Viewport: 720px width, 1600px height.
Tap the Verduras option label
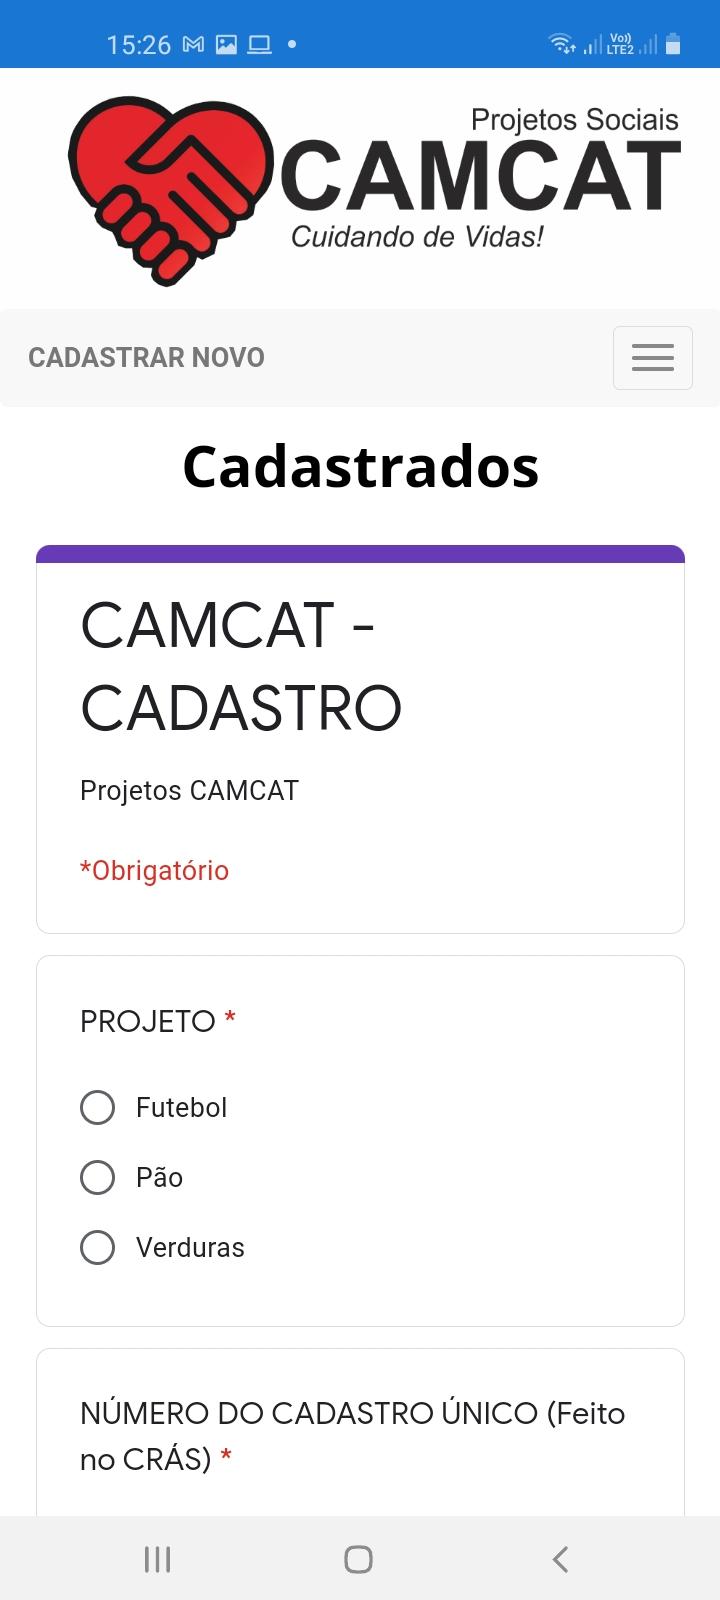190,1247
